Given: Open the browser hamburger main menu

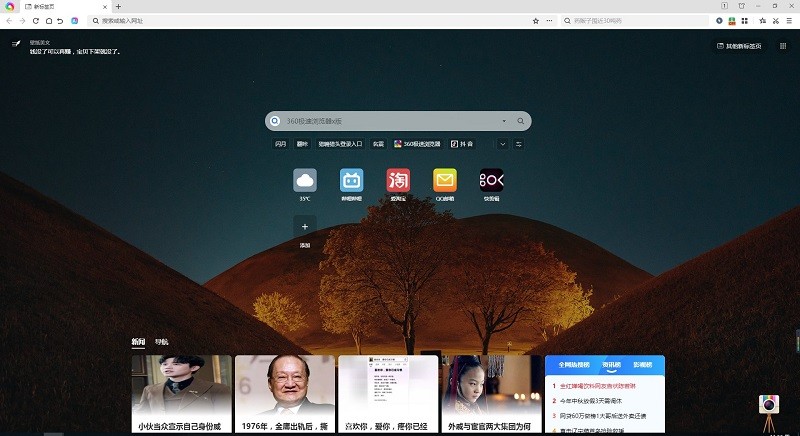Looking at the screenshot, I should (790, 21).
